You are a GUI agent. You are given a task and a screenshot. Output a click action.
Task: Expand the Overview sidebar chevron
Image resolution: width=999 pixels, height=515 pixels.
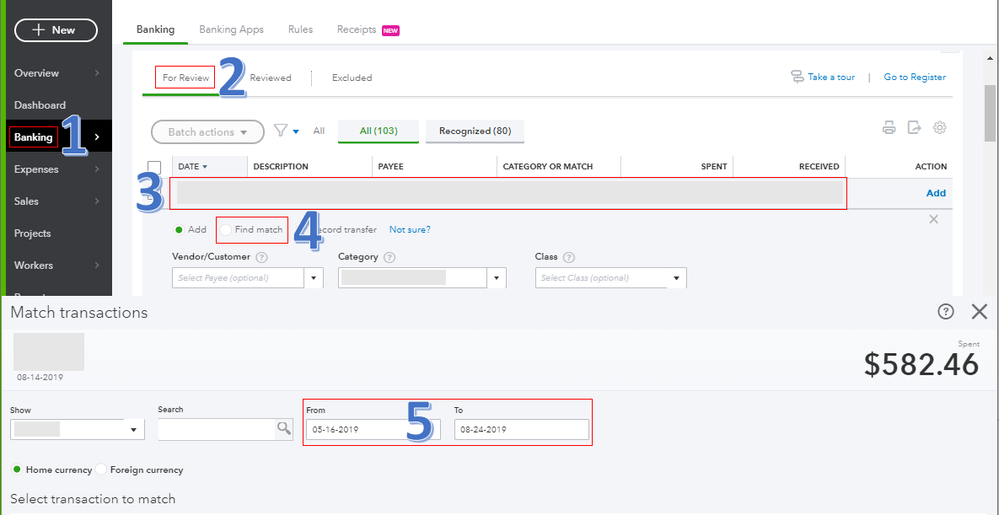(x=97, y=73)
